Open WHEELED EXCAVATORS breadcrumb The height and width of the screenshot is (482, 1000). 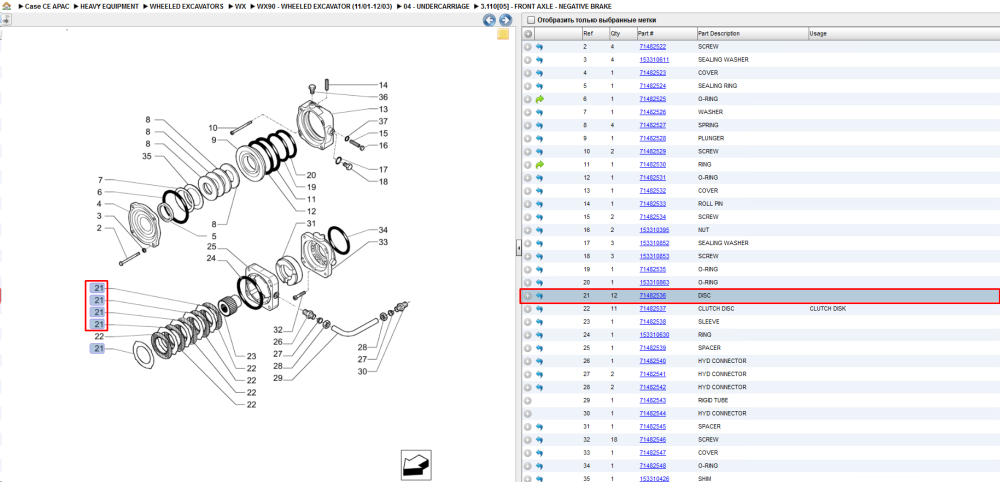point(186,6)
